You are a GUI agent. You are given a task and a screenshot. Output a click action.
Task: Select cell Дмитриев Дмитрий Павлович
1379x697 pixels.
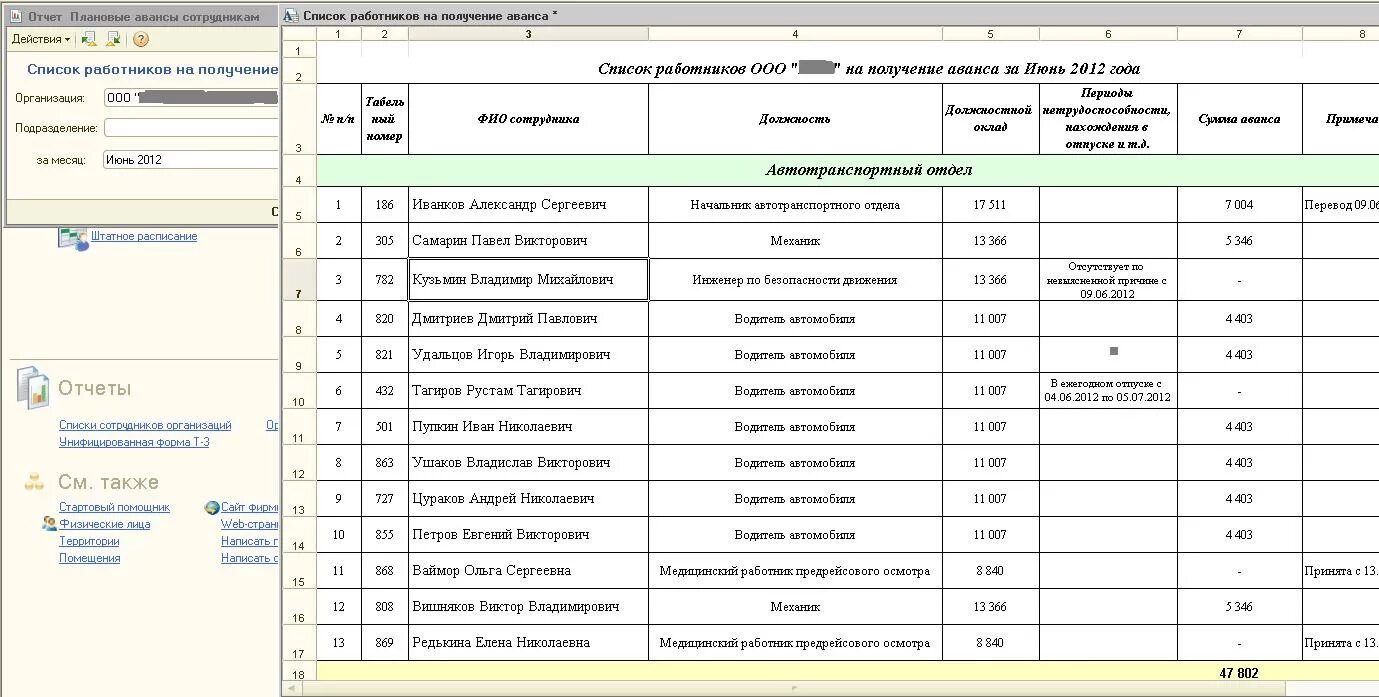coord(528,319)
